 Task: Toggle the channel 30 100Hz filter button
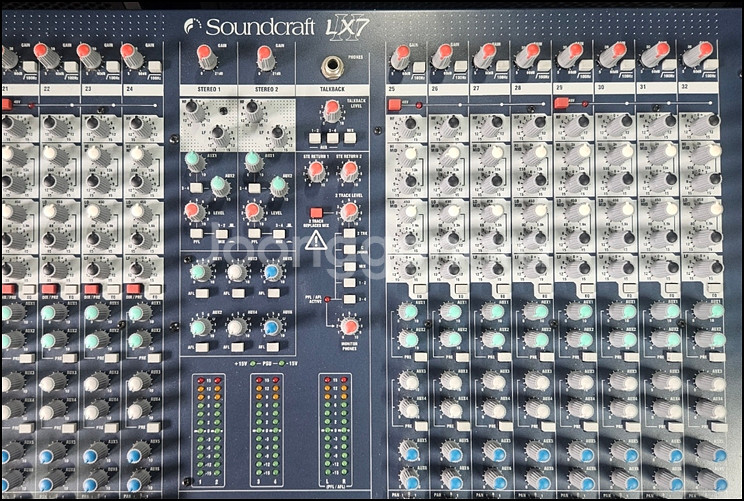pos(627,65)
